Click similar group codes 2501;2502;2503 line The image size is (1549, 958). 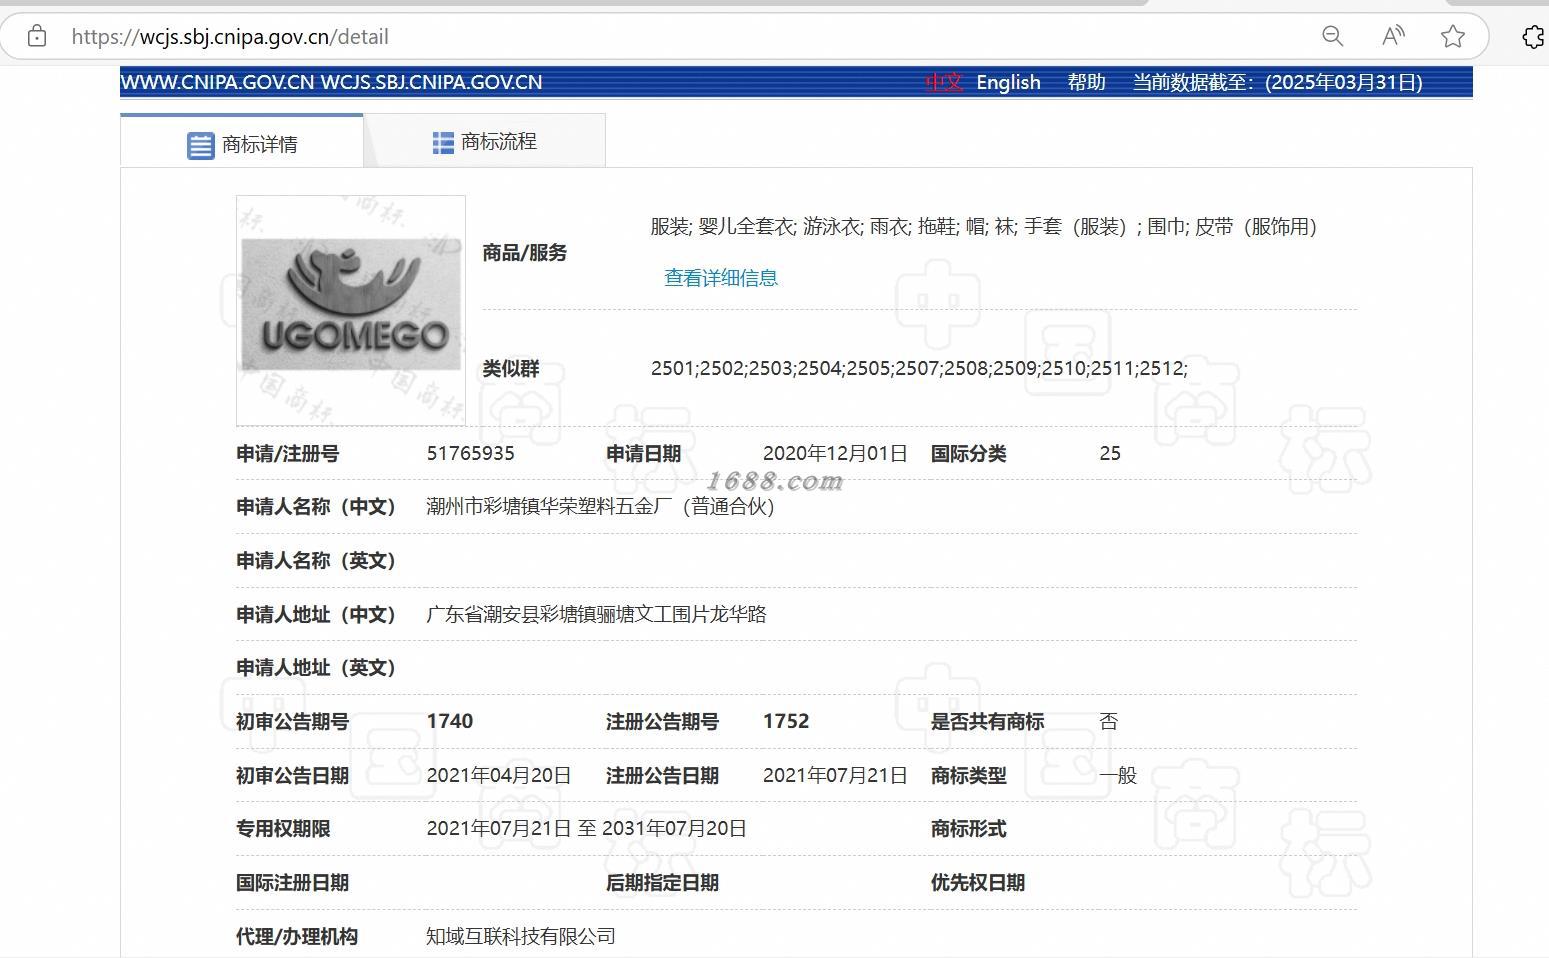(919, 368)
